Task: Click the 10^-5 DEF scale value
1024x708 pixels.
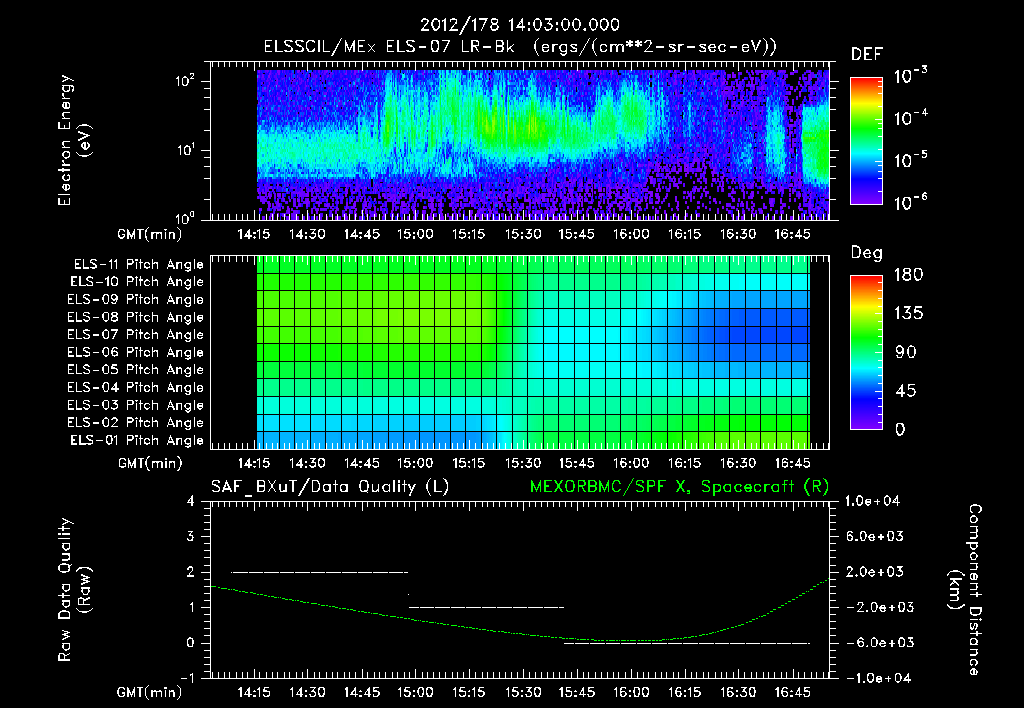Action: point(910,160)
